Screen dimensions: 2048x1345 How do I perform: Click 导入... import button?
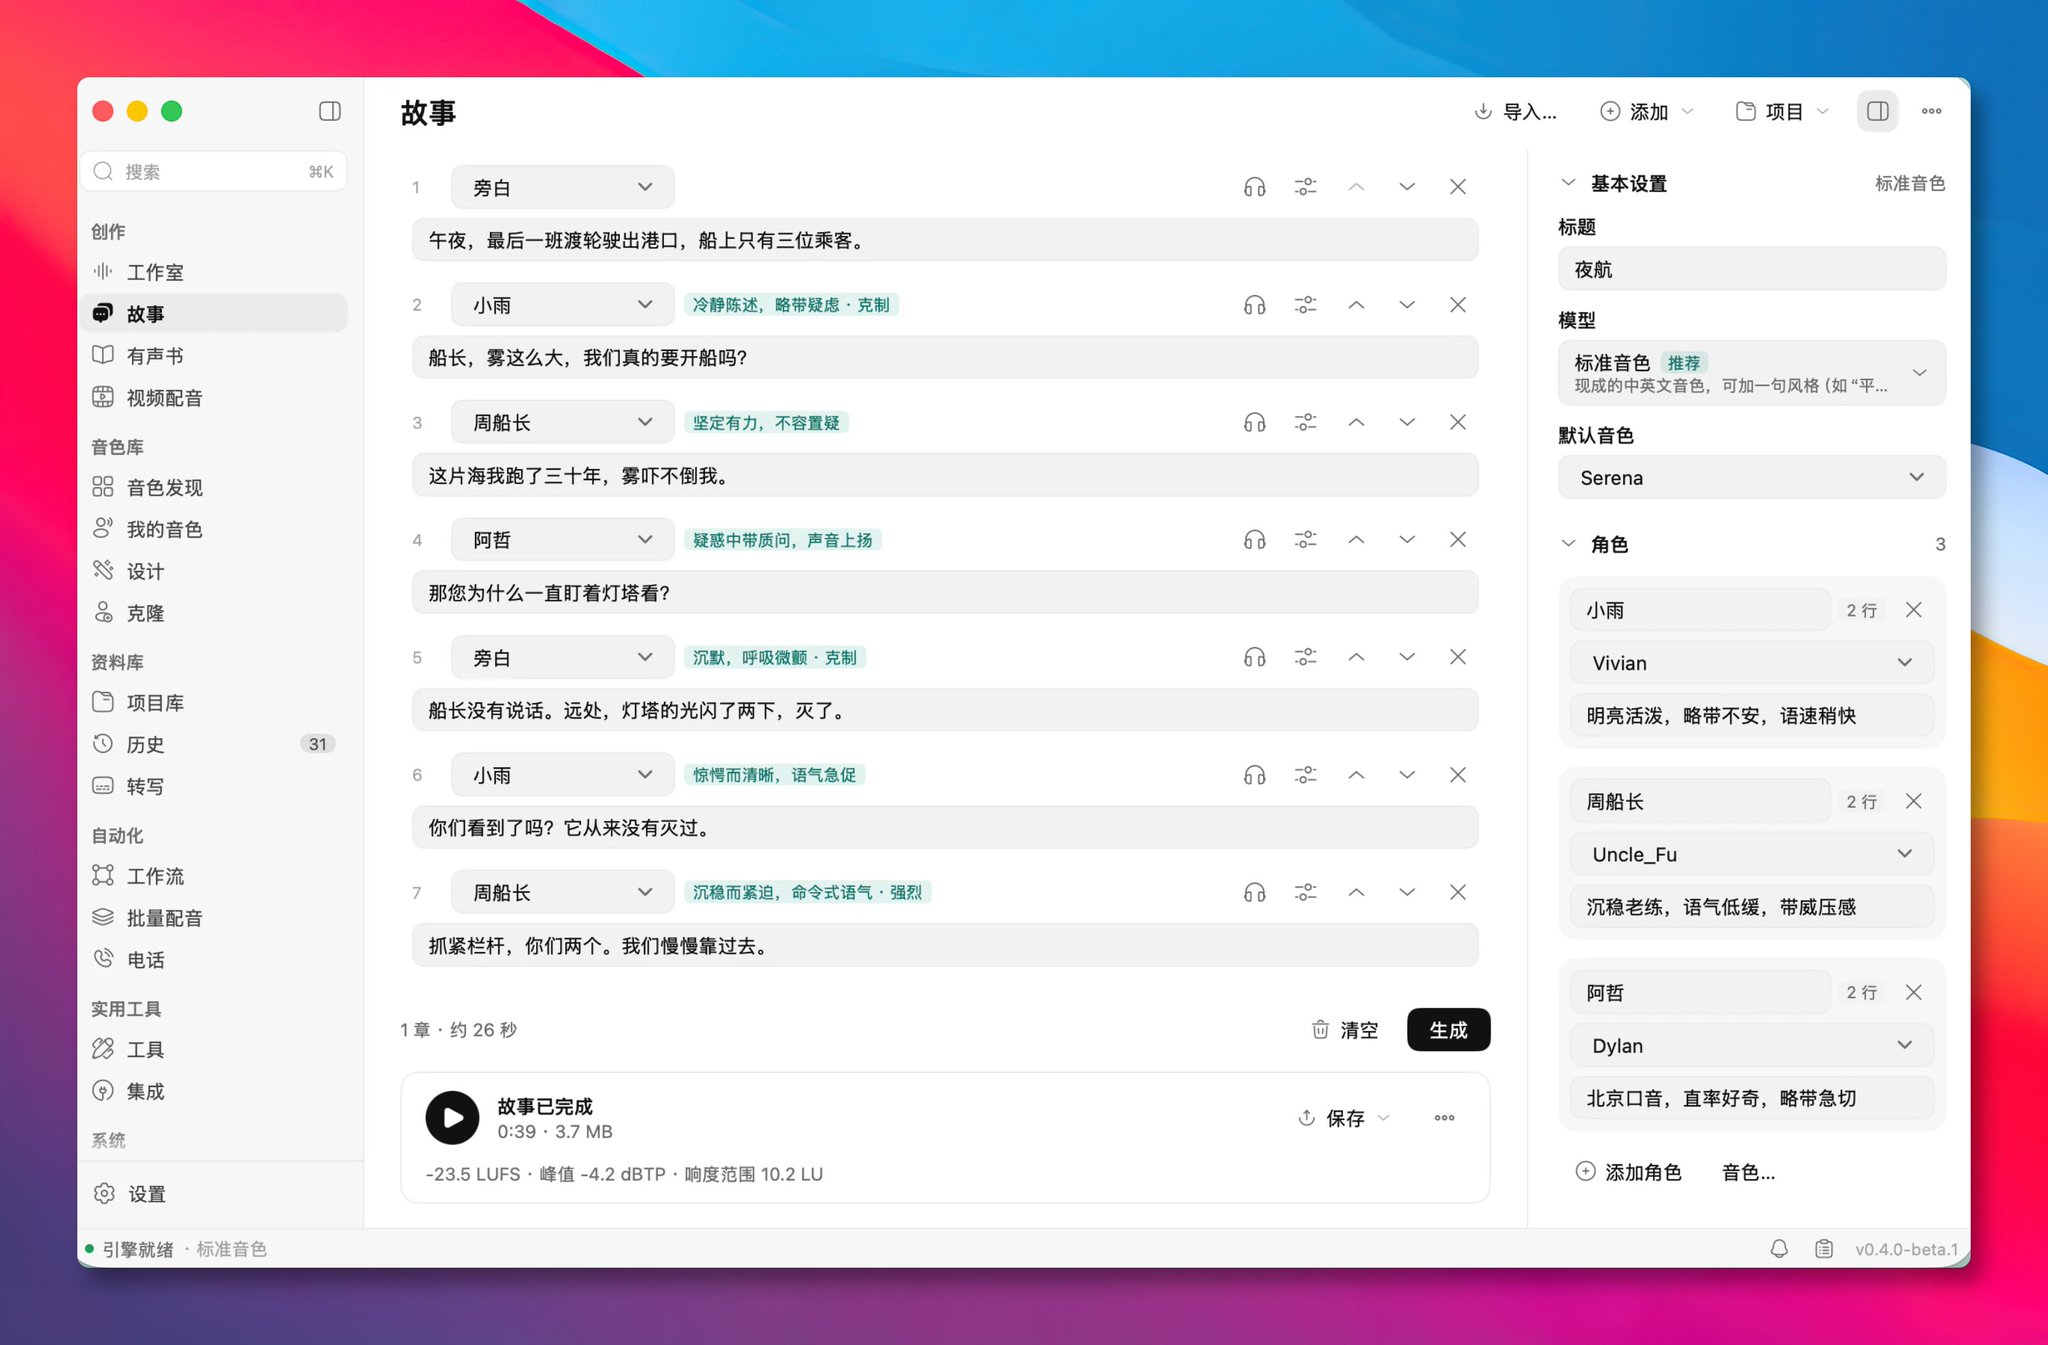coord(1515,111)
